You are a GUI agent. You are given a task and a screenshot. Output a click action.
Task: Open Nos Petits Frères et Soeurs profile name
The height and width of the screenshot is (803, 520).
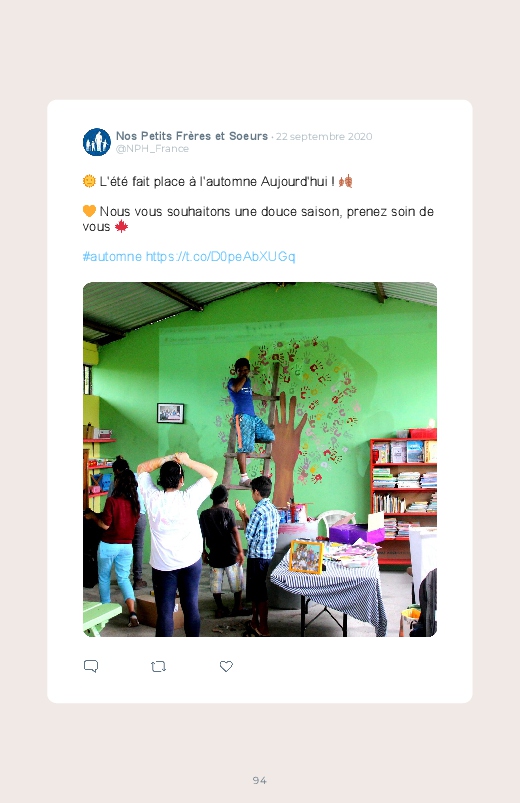click(192, 136)
